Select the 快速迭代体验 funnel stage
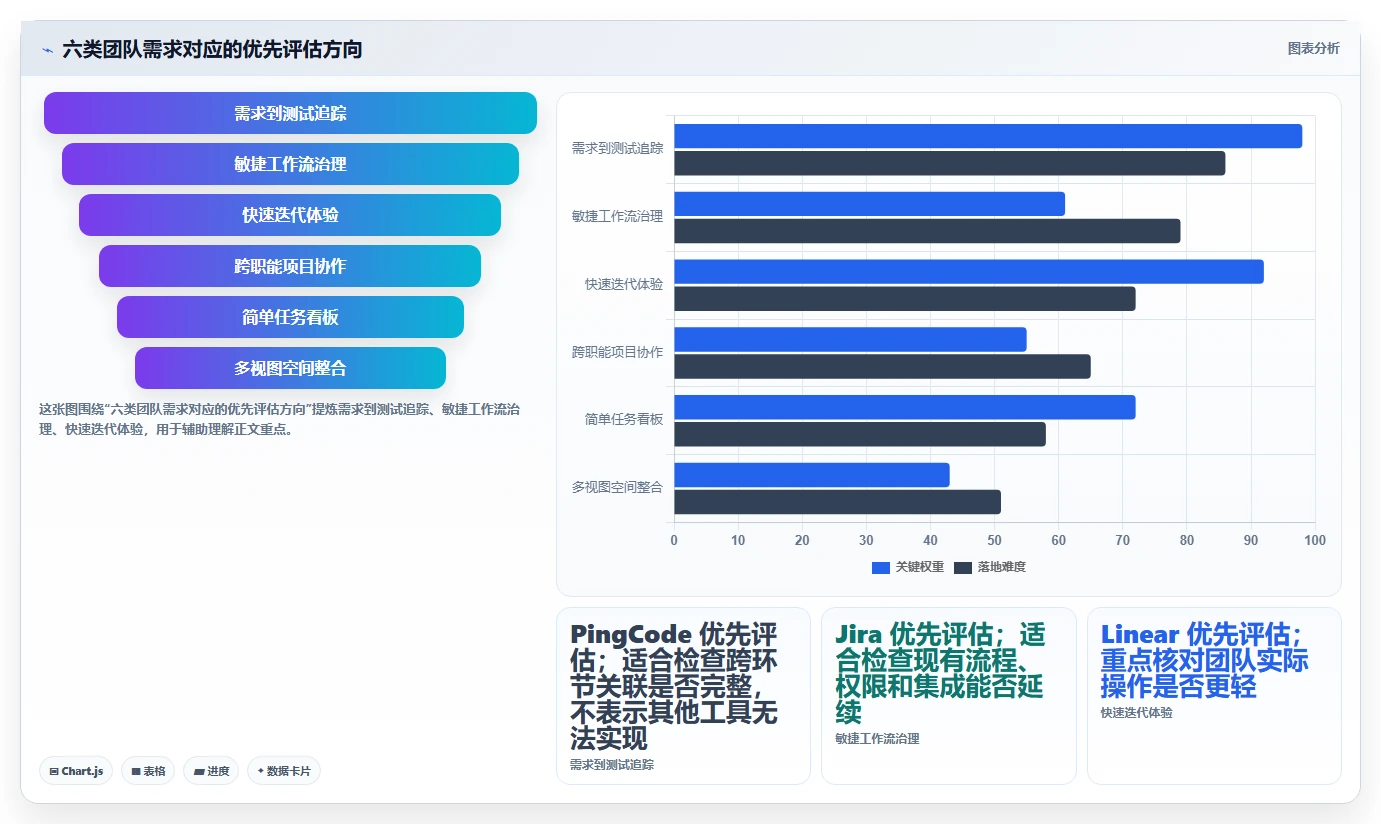Viewport: 1381px width, 824px height. [x=290, y=215]
